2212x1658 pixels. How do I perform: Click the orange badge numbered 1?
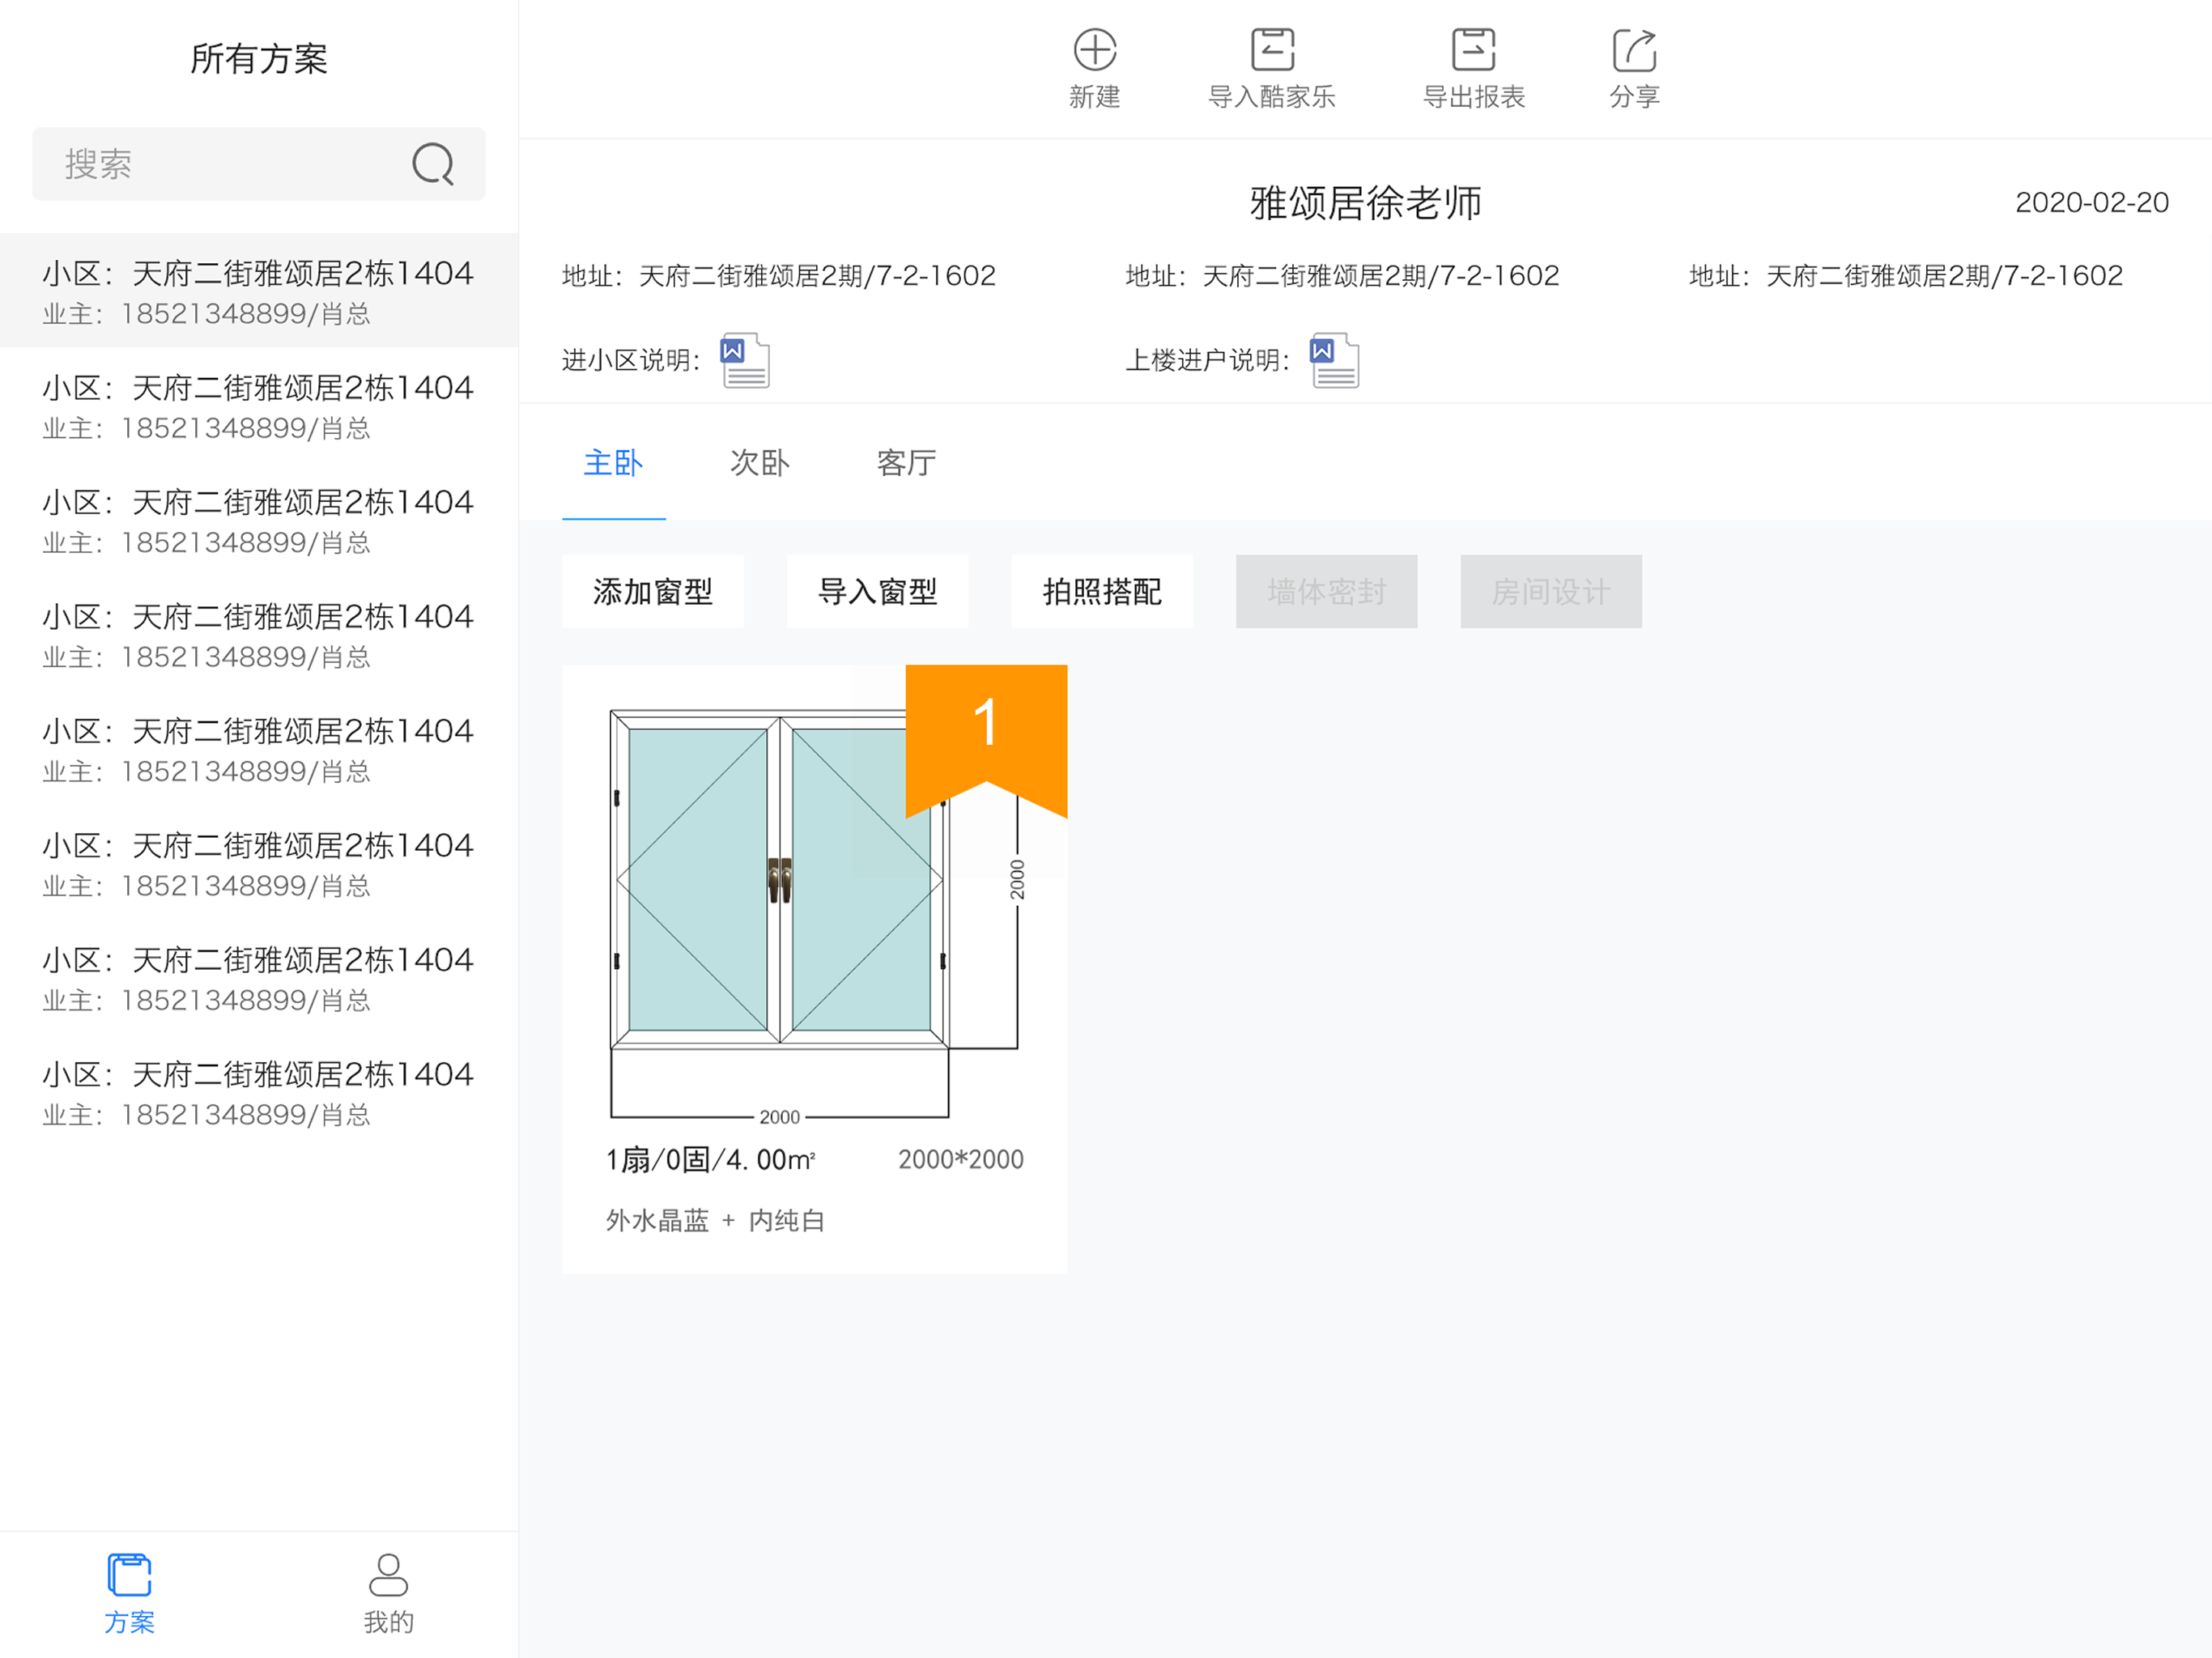click(986, 741)
